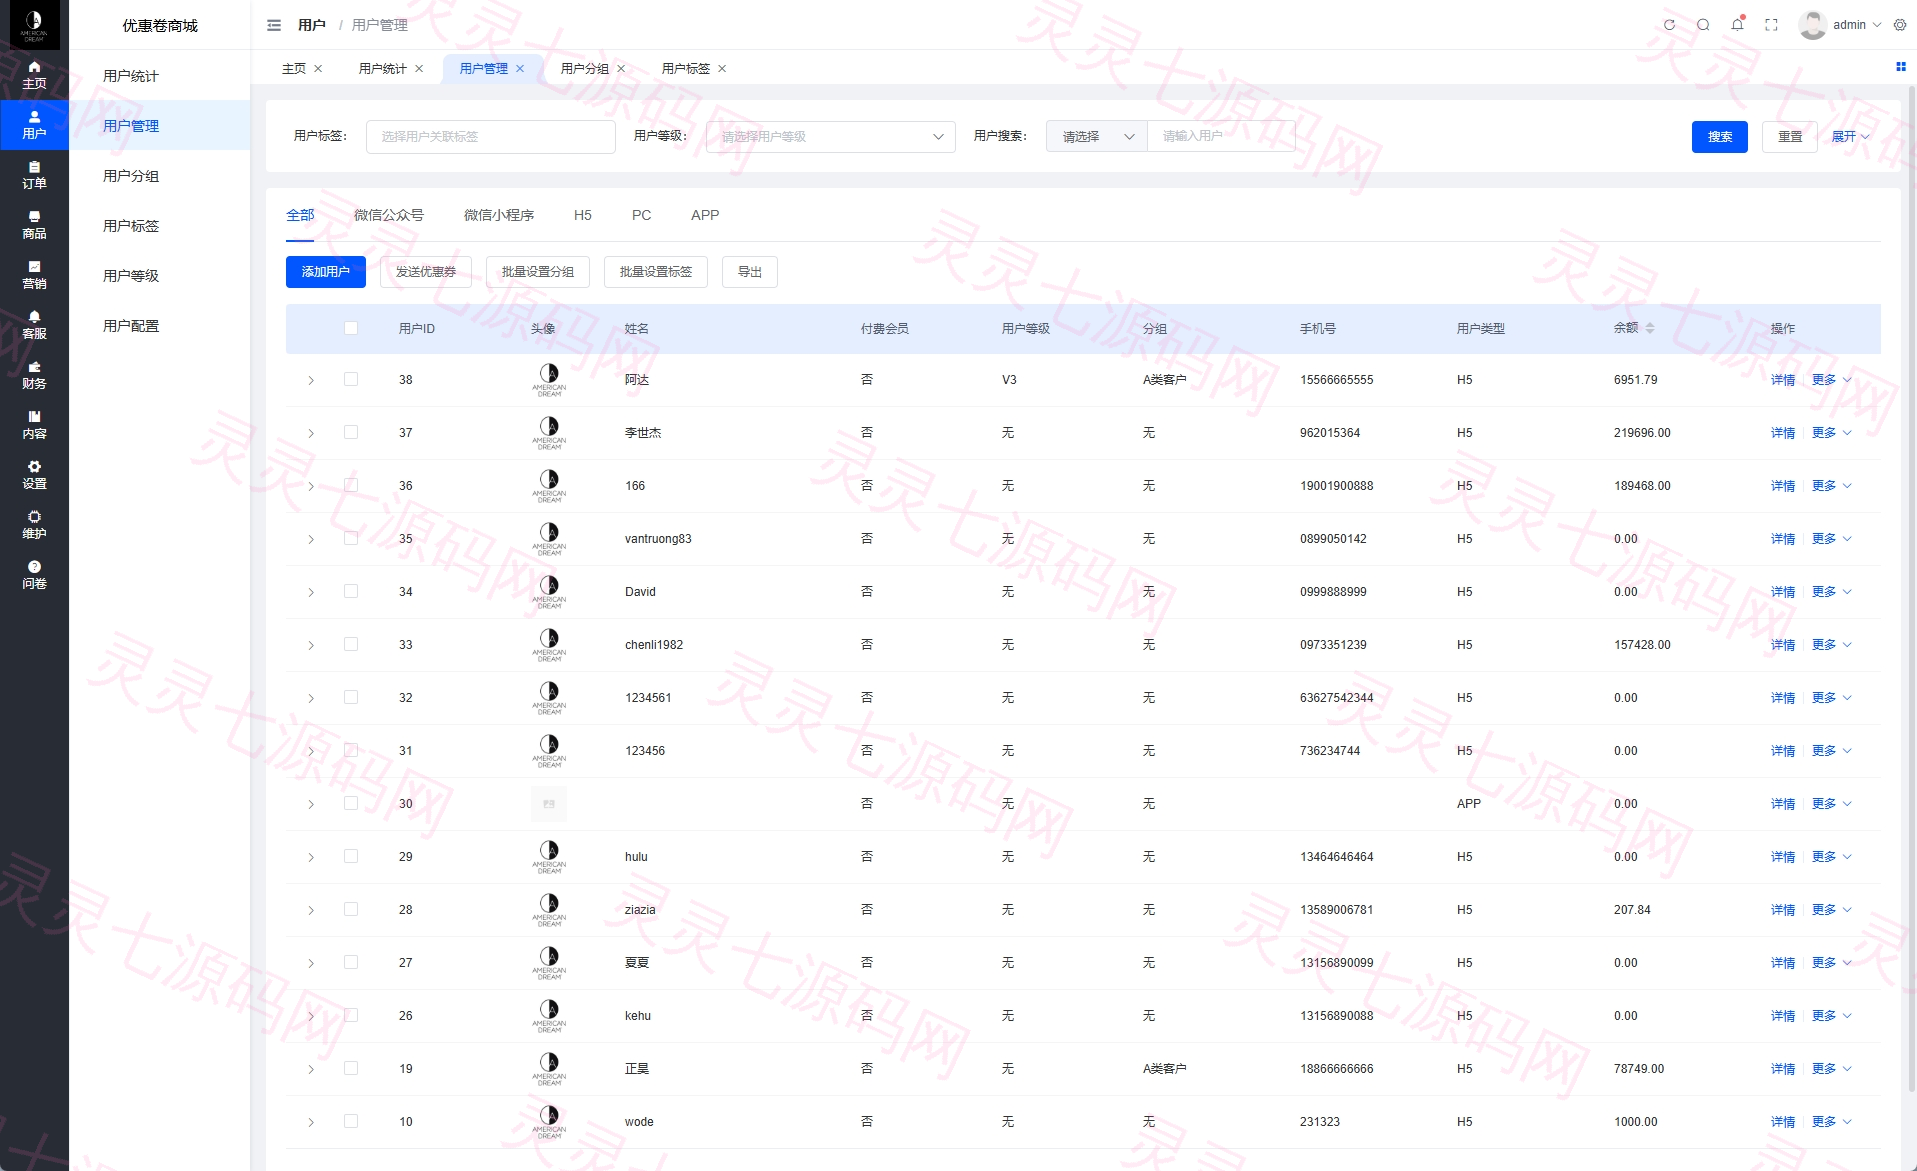Toggle fullscreen mode icon

(1771, 25)
